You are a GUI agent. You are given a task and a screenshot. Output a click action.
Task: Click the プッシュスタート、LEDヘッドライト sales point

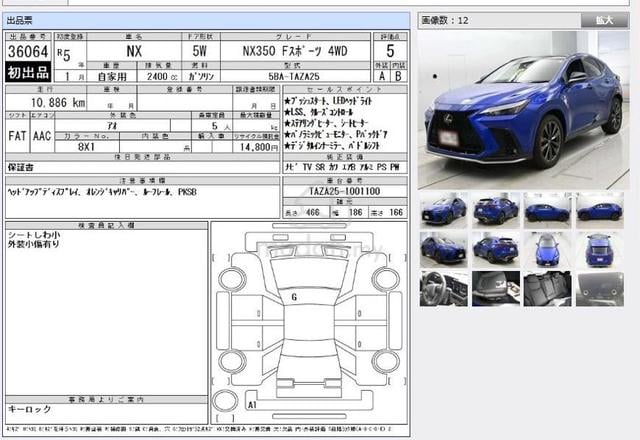328,101
